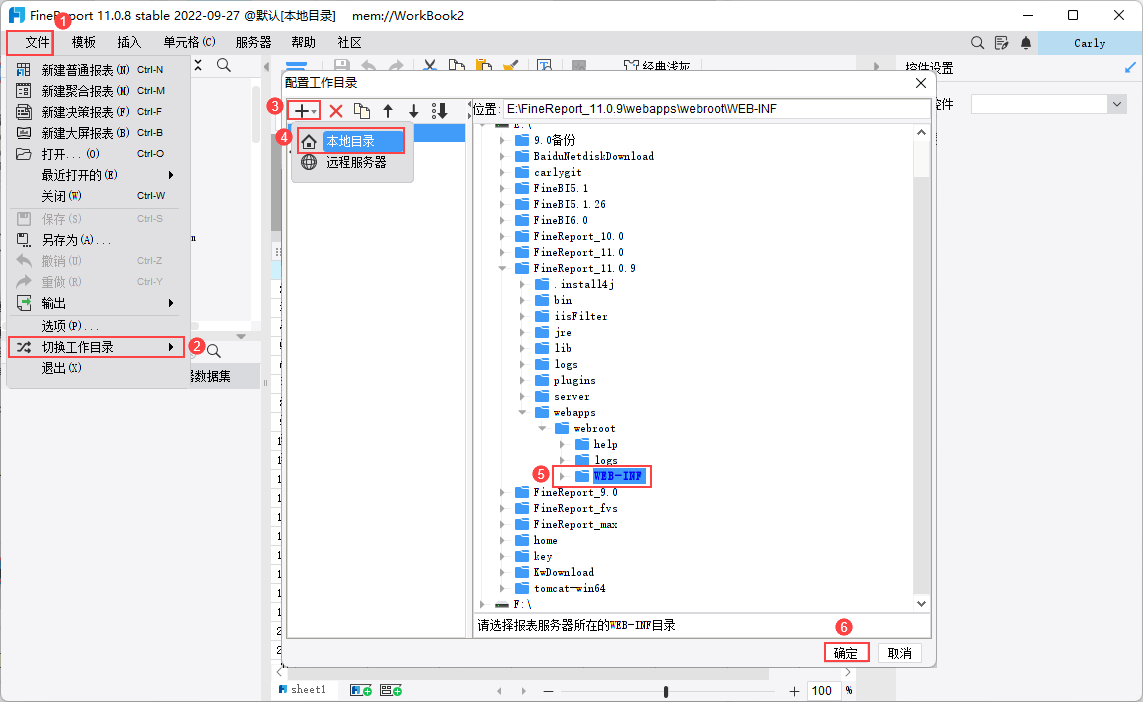Switch to the sheet1 tab
1143x702 pixels.
coord(303,690)
